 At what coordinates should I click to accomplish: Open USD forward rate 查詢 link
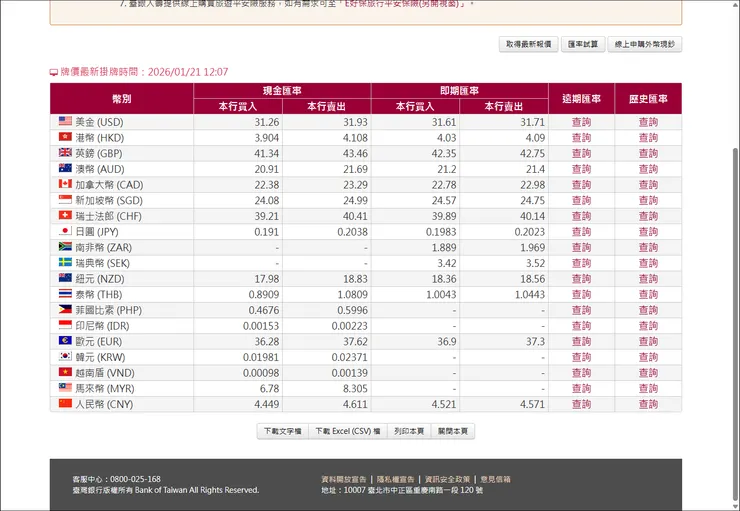tap(581, 122)
